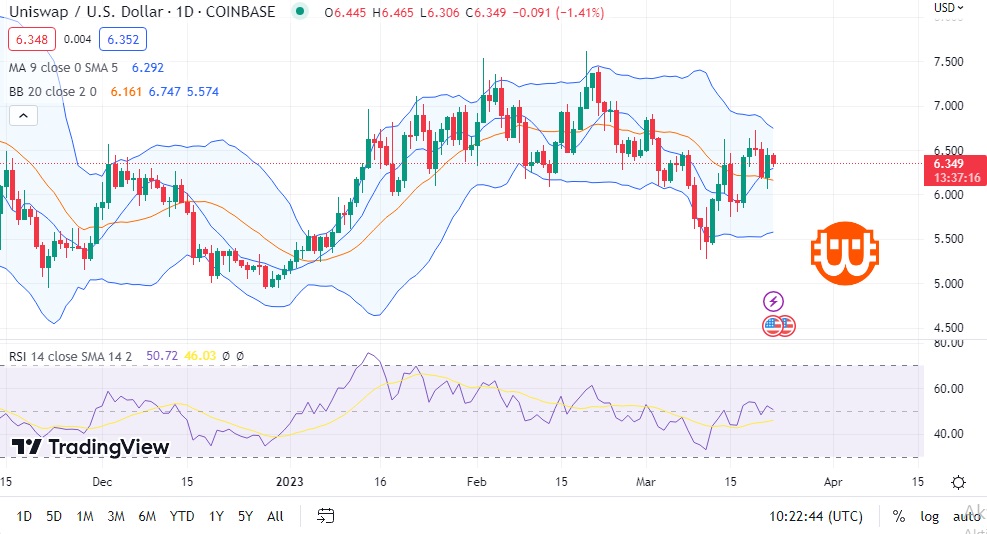Open chart settings gear icon

[958, 482]
